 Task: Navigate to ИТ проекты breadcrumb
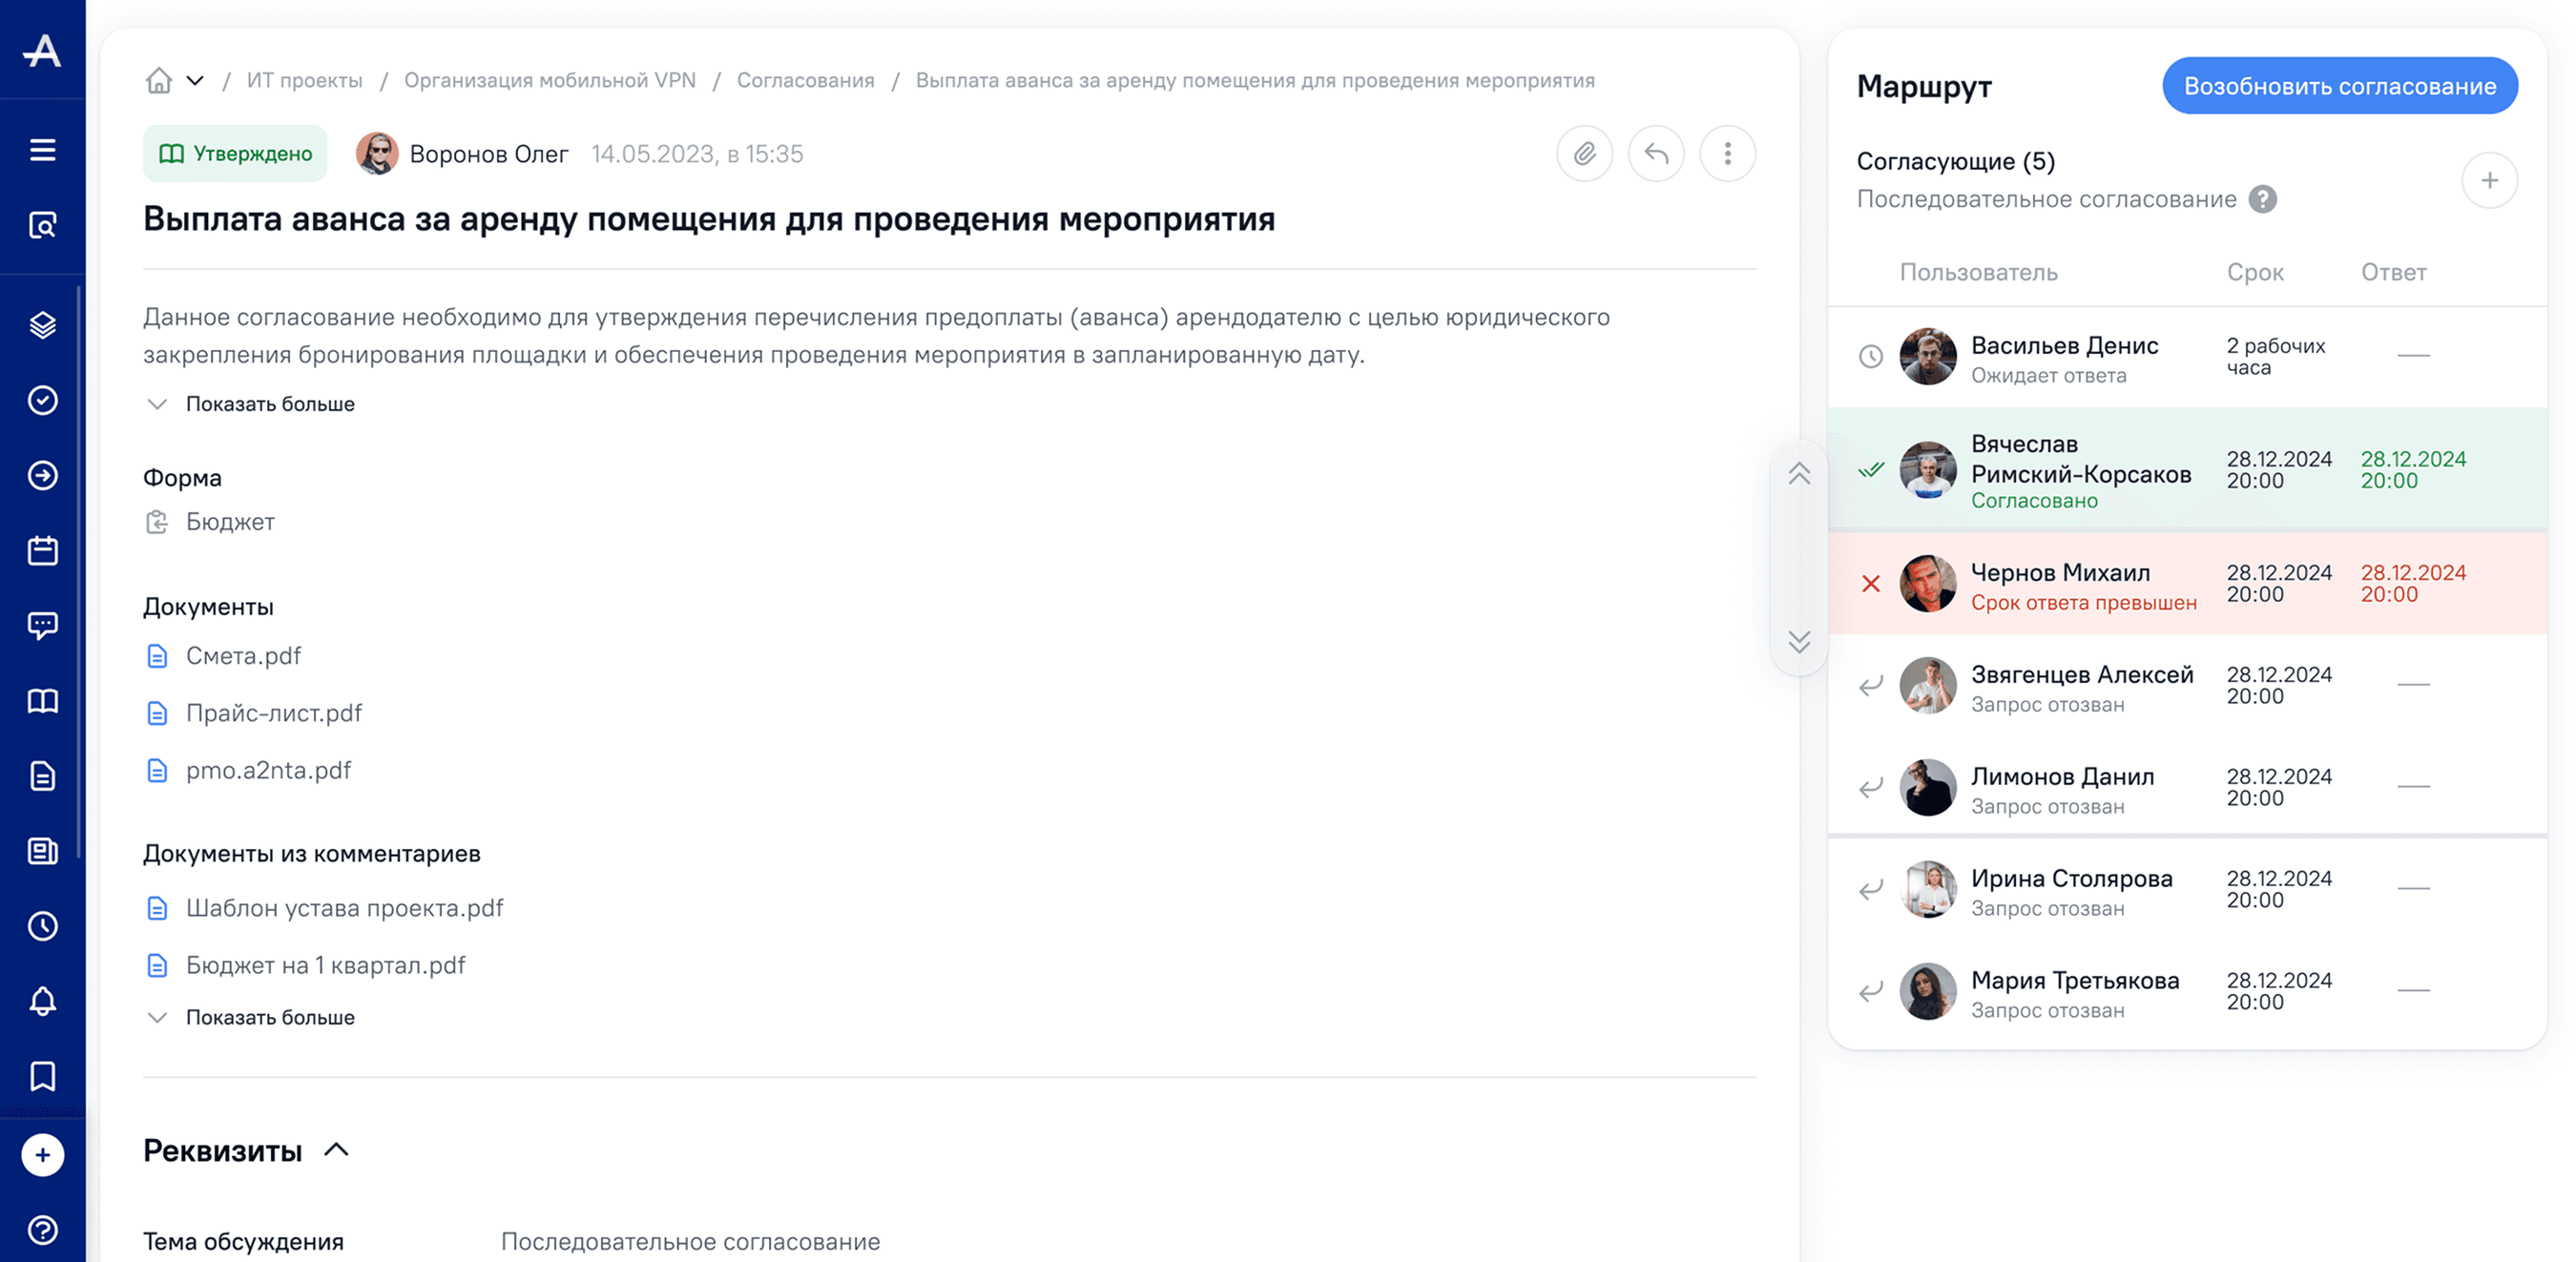(304, 80)
